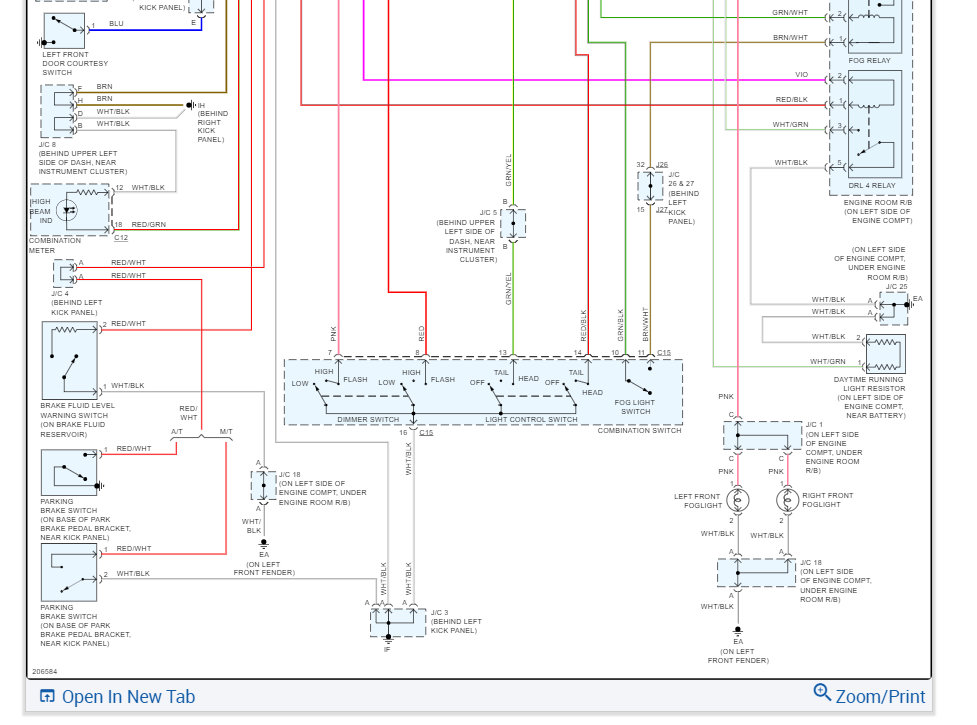This screenshot has width=977, height=725.
Task: Click the LIGHT CONTROL SWITCH label
Action: [x=531, y=419]
